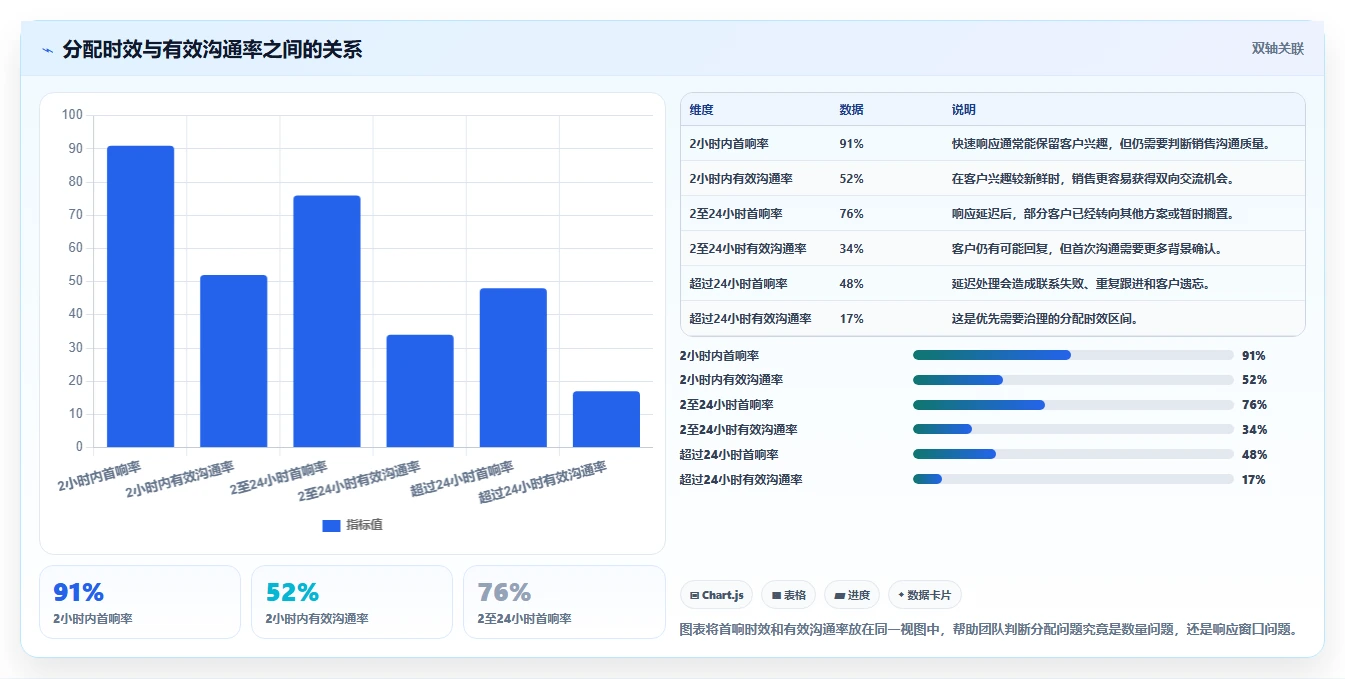Screen dimensions: 1345x679
Task: Click the Chart.js tag chip
Action: (716, 595)
